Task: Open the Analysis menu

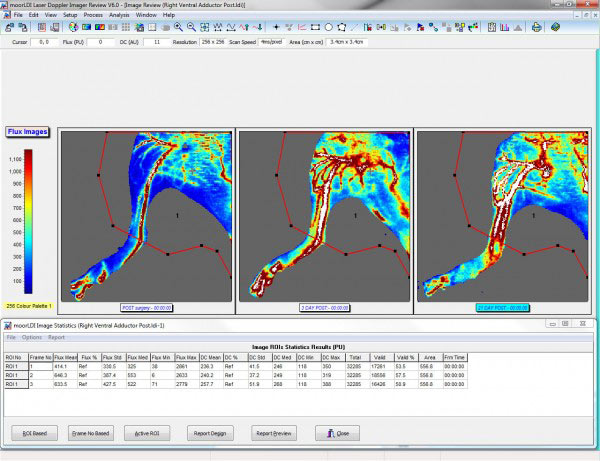Action: 118,16
